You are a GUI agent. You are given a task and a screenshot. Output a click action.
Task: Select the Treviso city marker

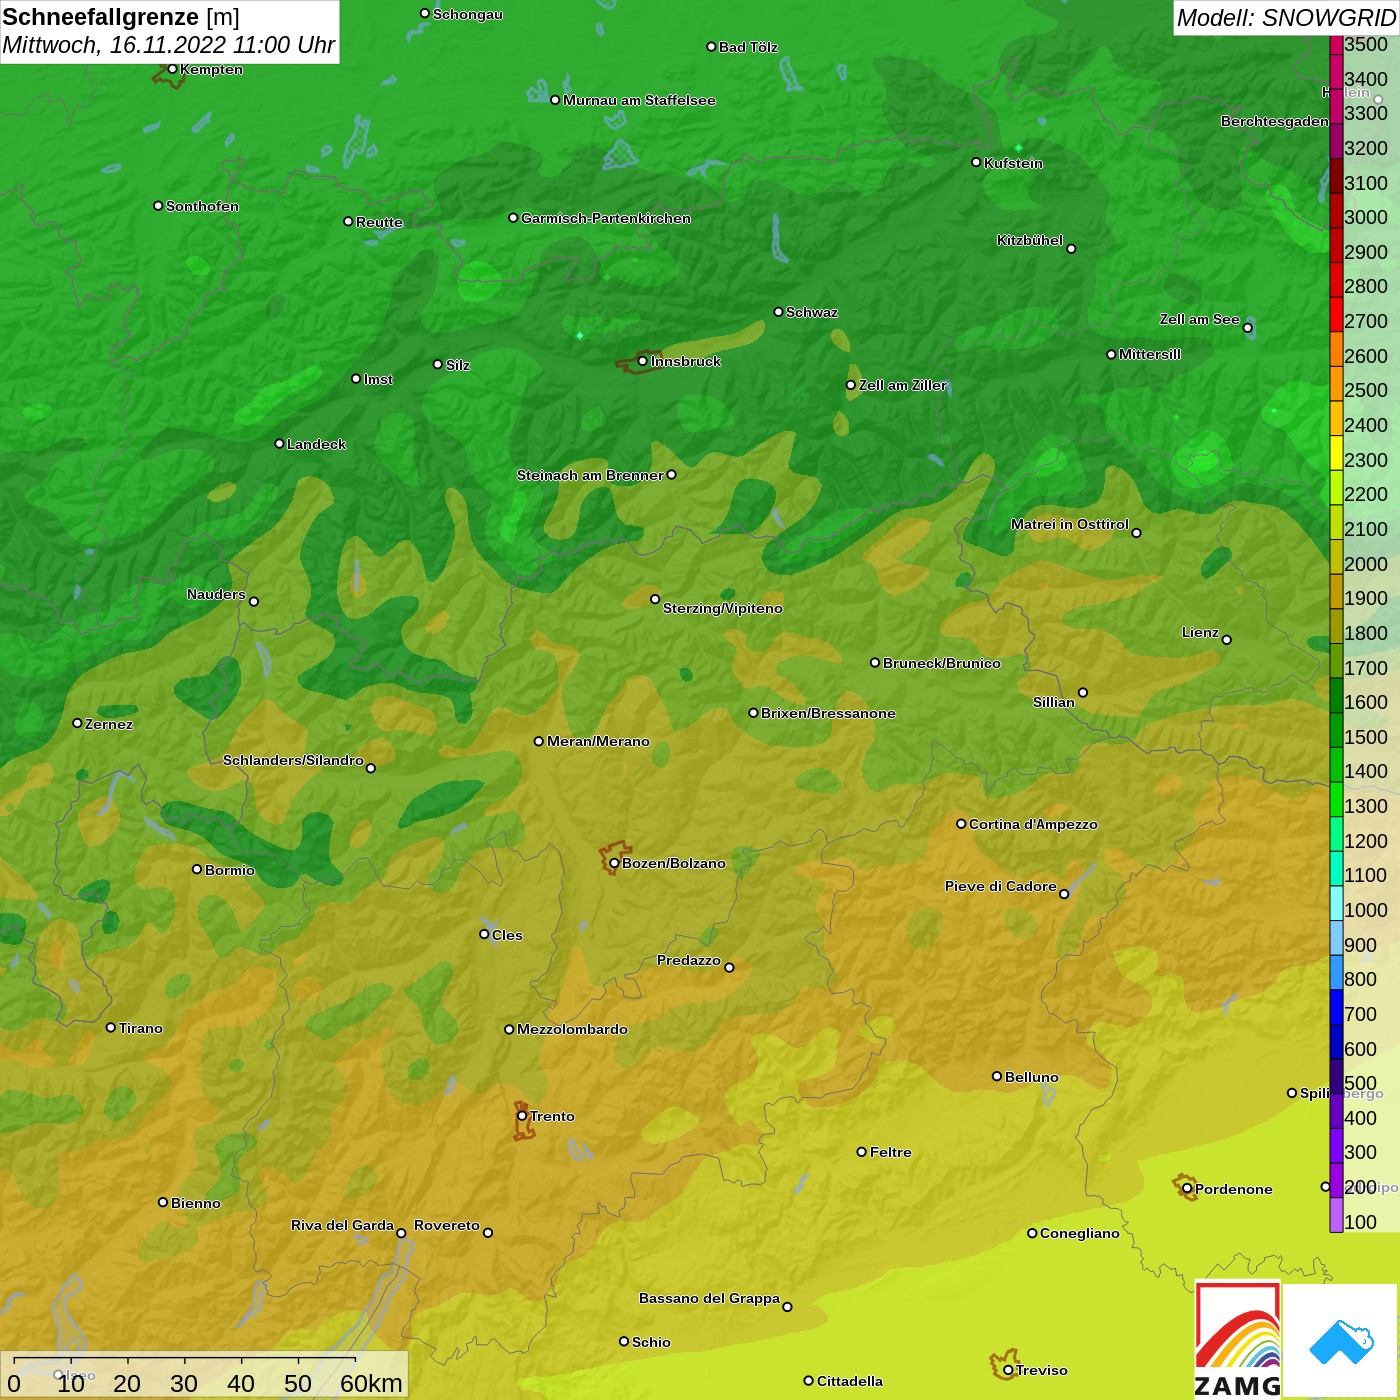pyautogui.click(x=1008, y=1370)
